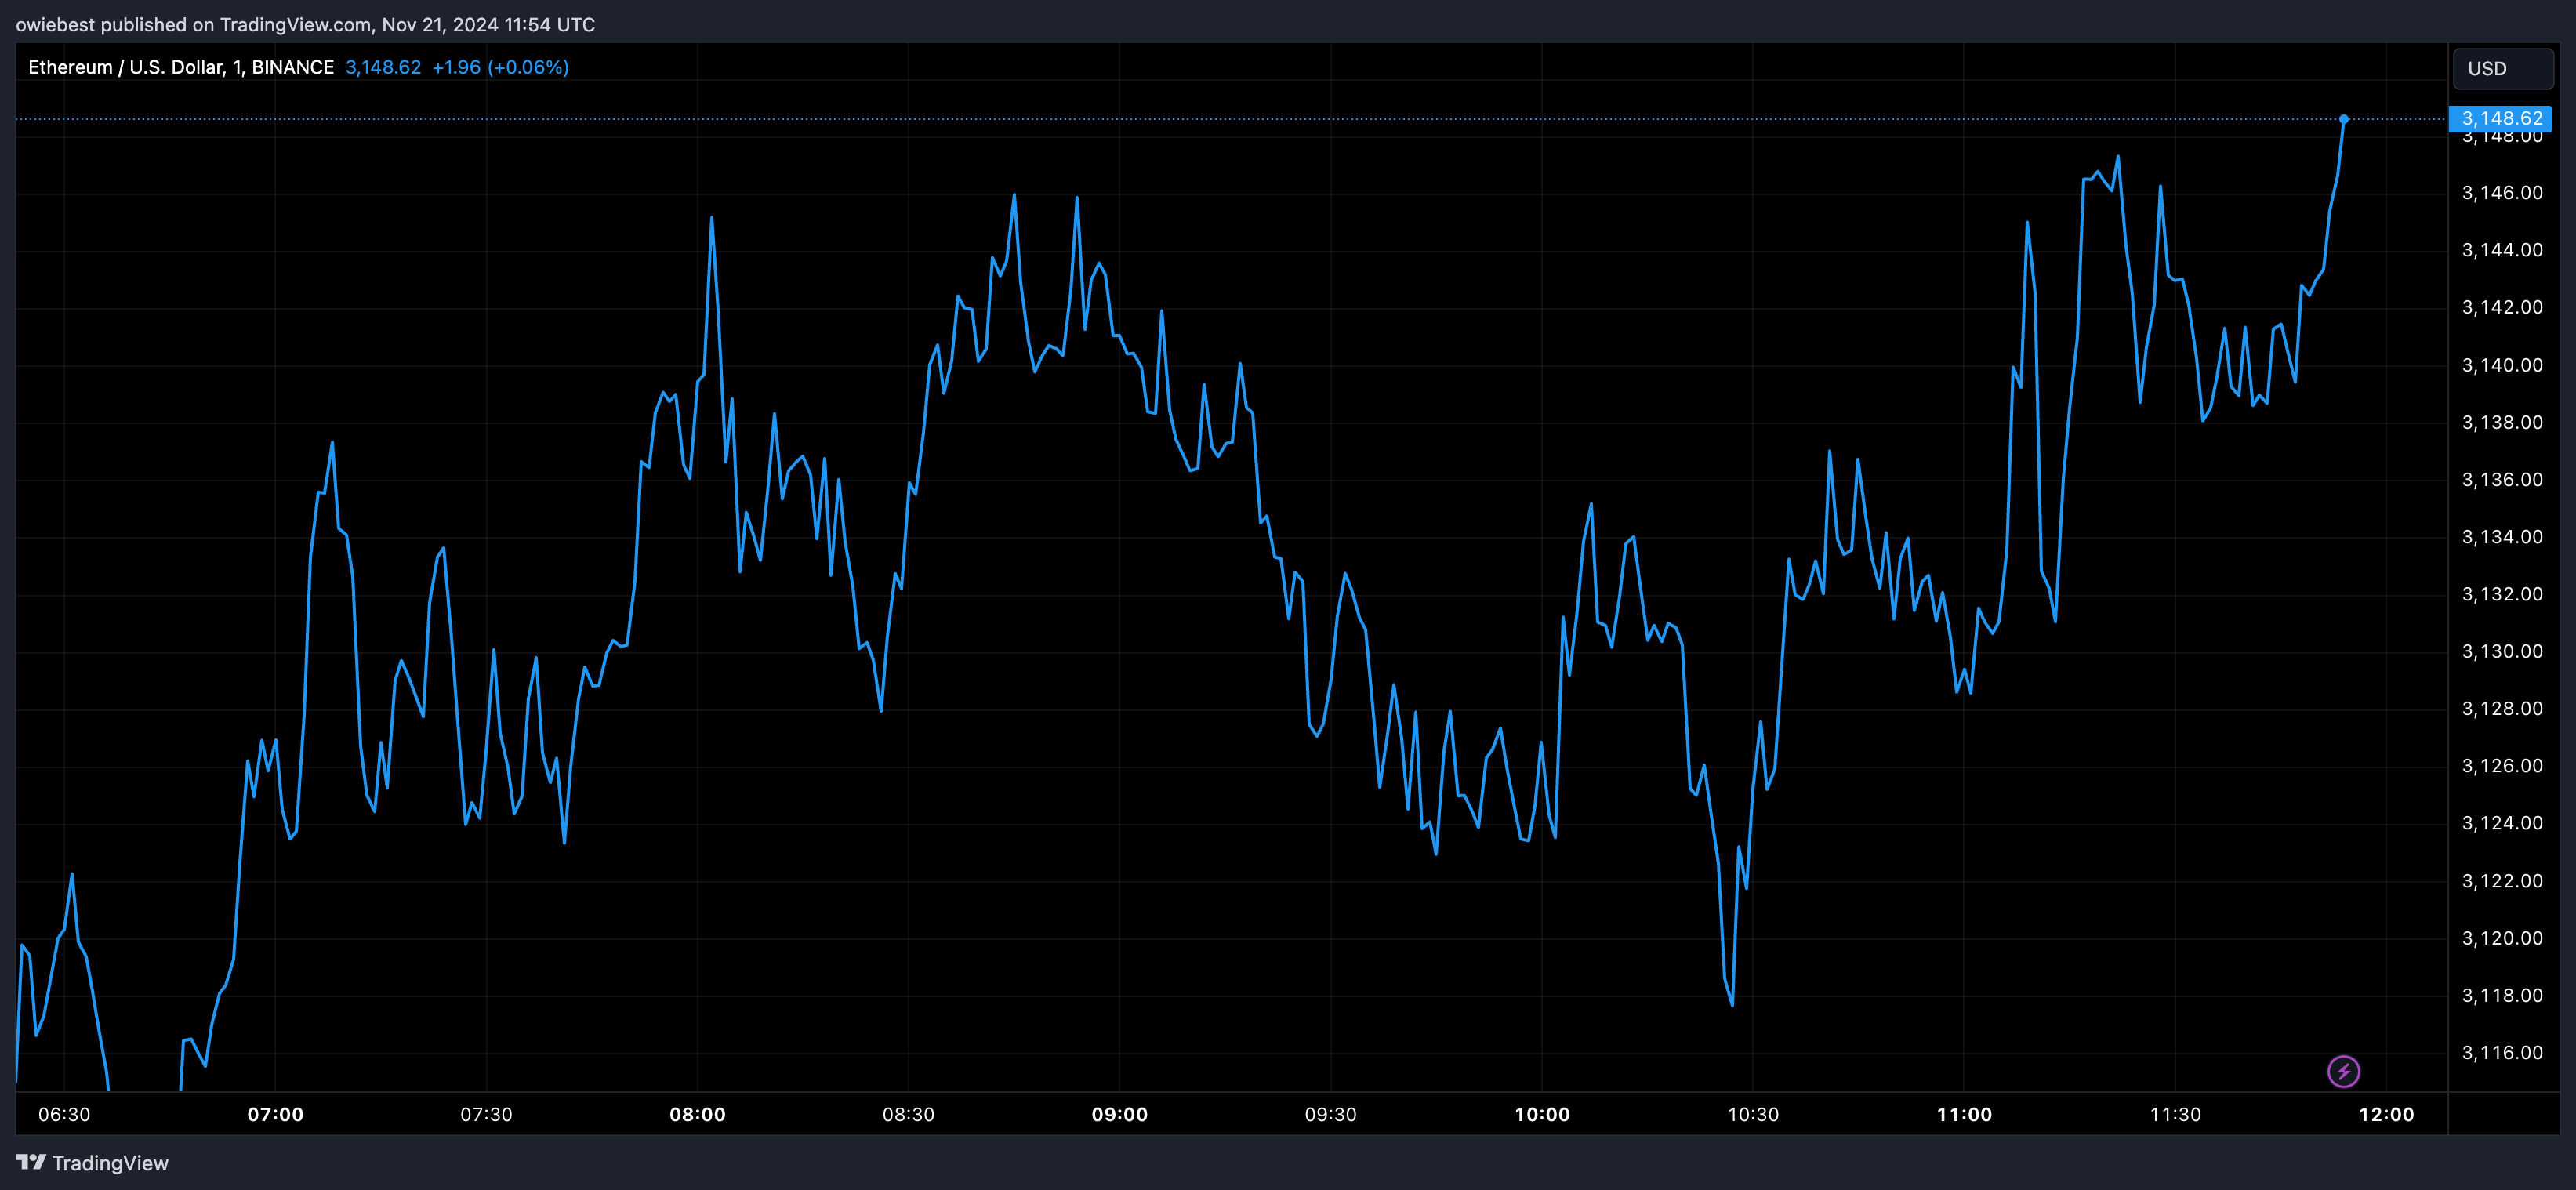Click the 3,148.62 value in the chart legend
Viewport: 2576px width, 1190px height.
click(383, 67)
